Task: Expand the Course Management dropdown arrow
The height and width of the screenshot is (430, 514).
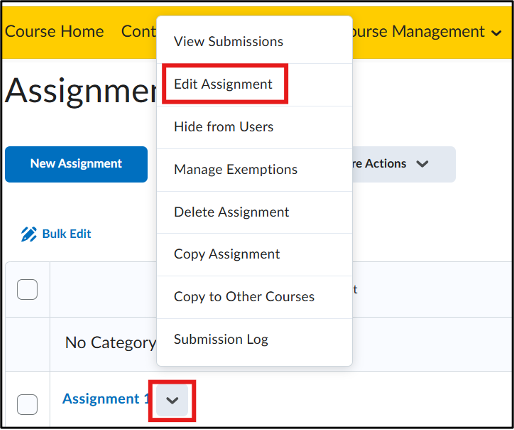Action: click(496, 33)
